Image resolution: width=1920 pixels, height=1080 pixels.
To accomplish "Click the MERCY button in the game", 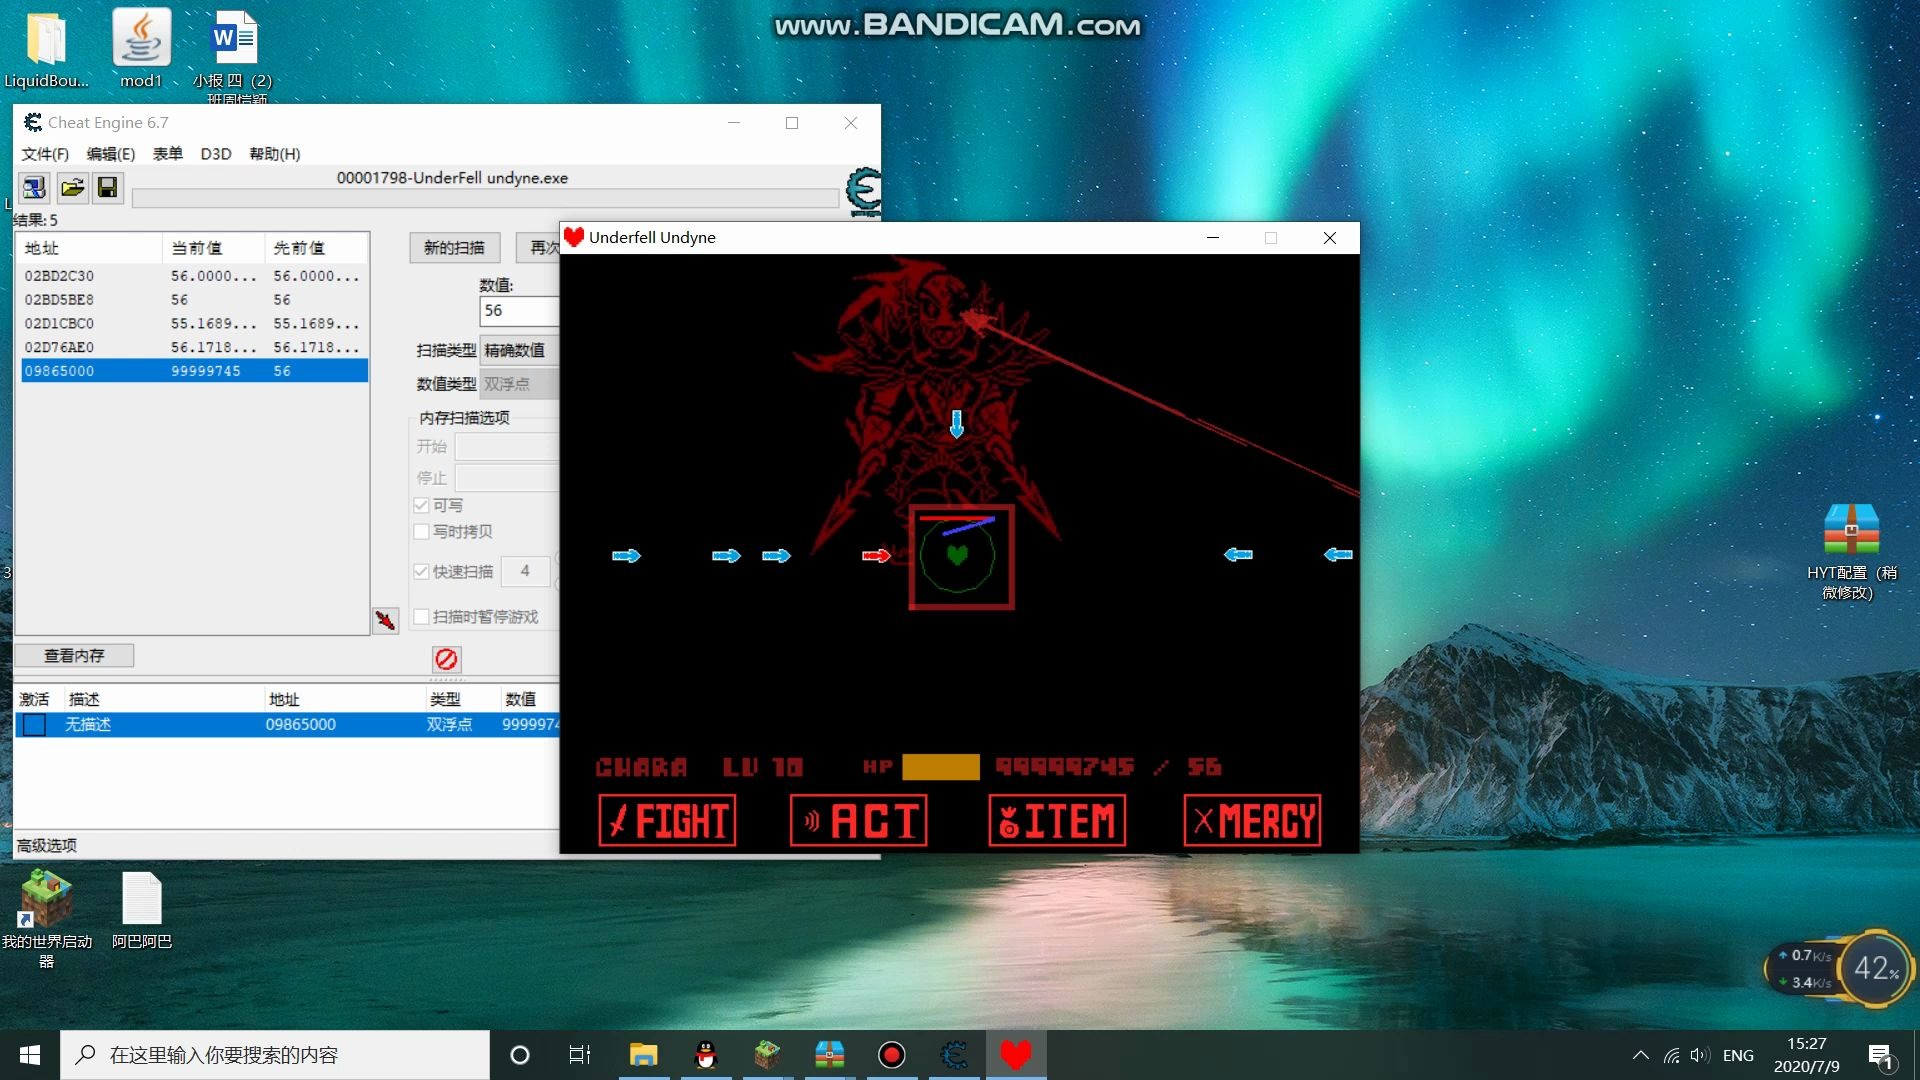I will [1252, 821].
